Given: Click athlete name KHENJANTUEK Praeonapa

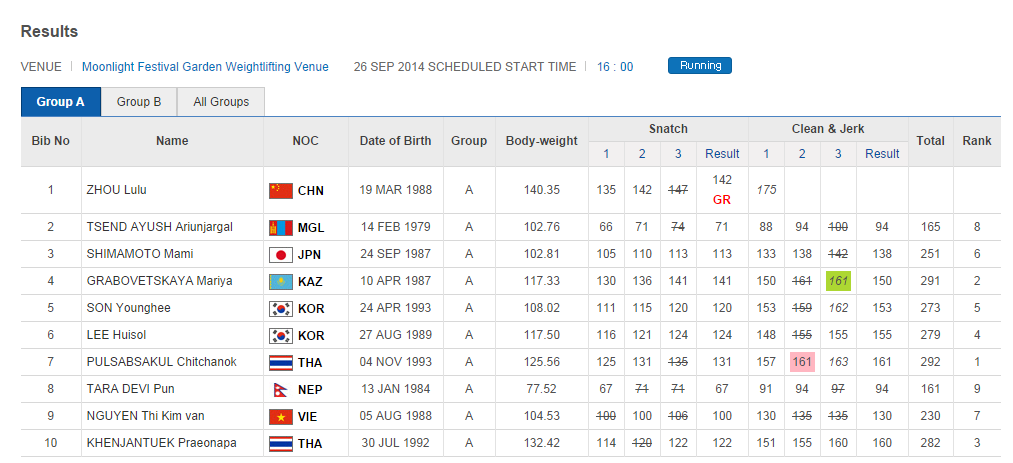Looking at the screenshot, I should 162,443.
